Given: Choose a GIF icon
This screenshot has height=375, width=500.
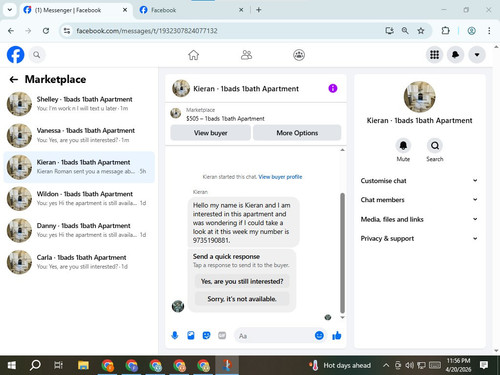Looking at the screenshot, I should [x=222, y=335].
